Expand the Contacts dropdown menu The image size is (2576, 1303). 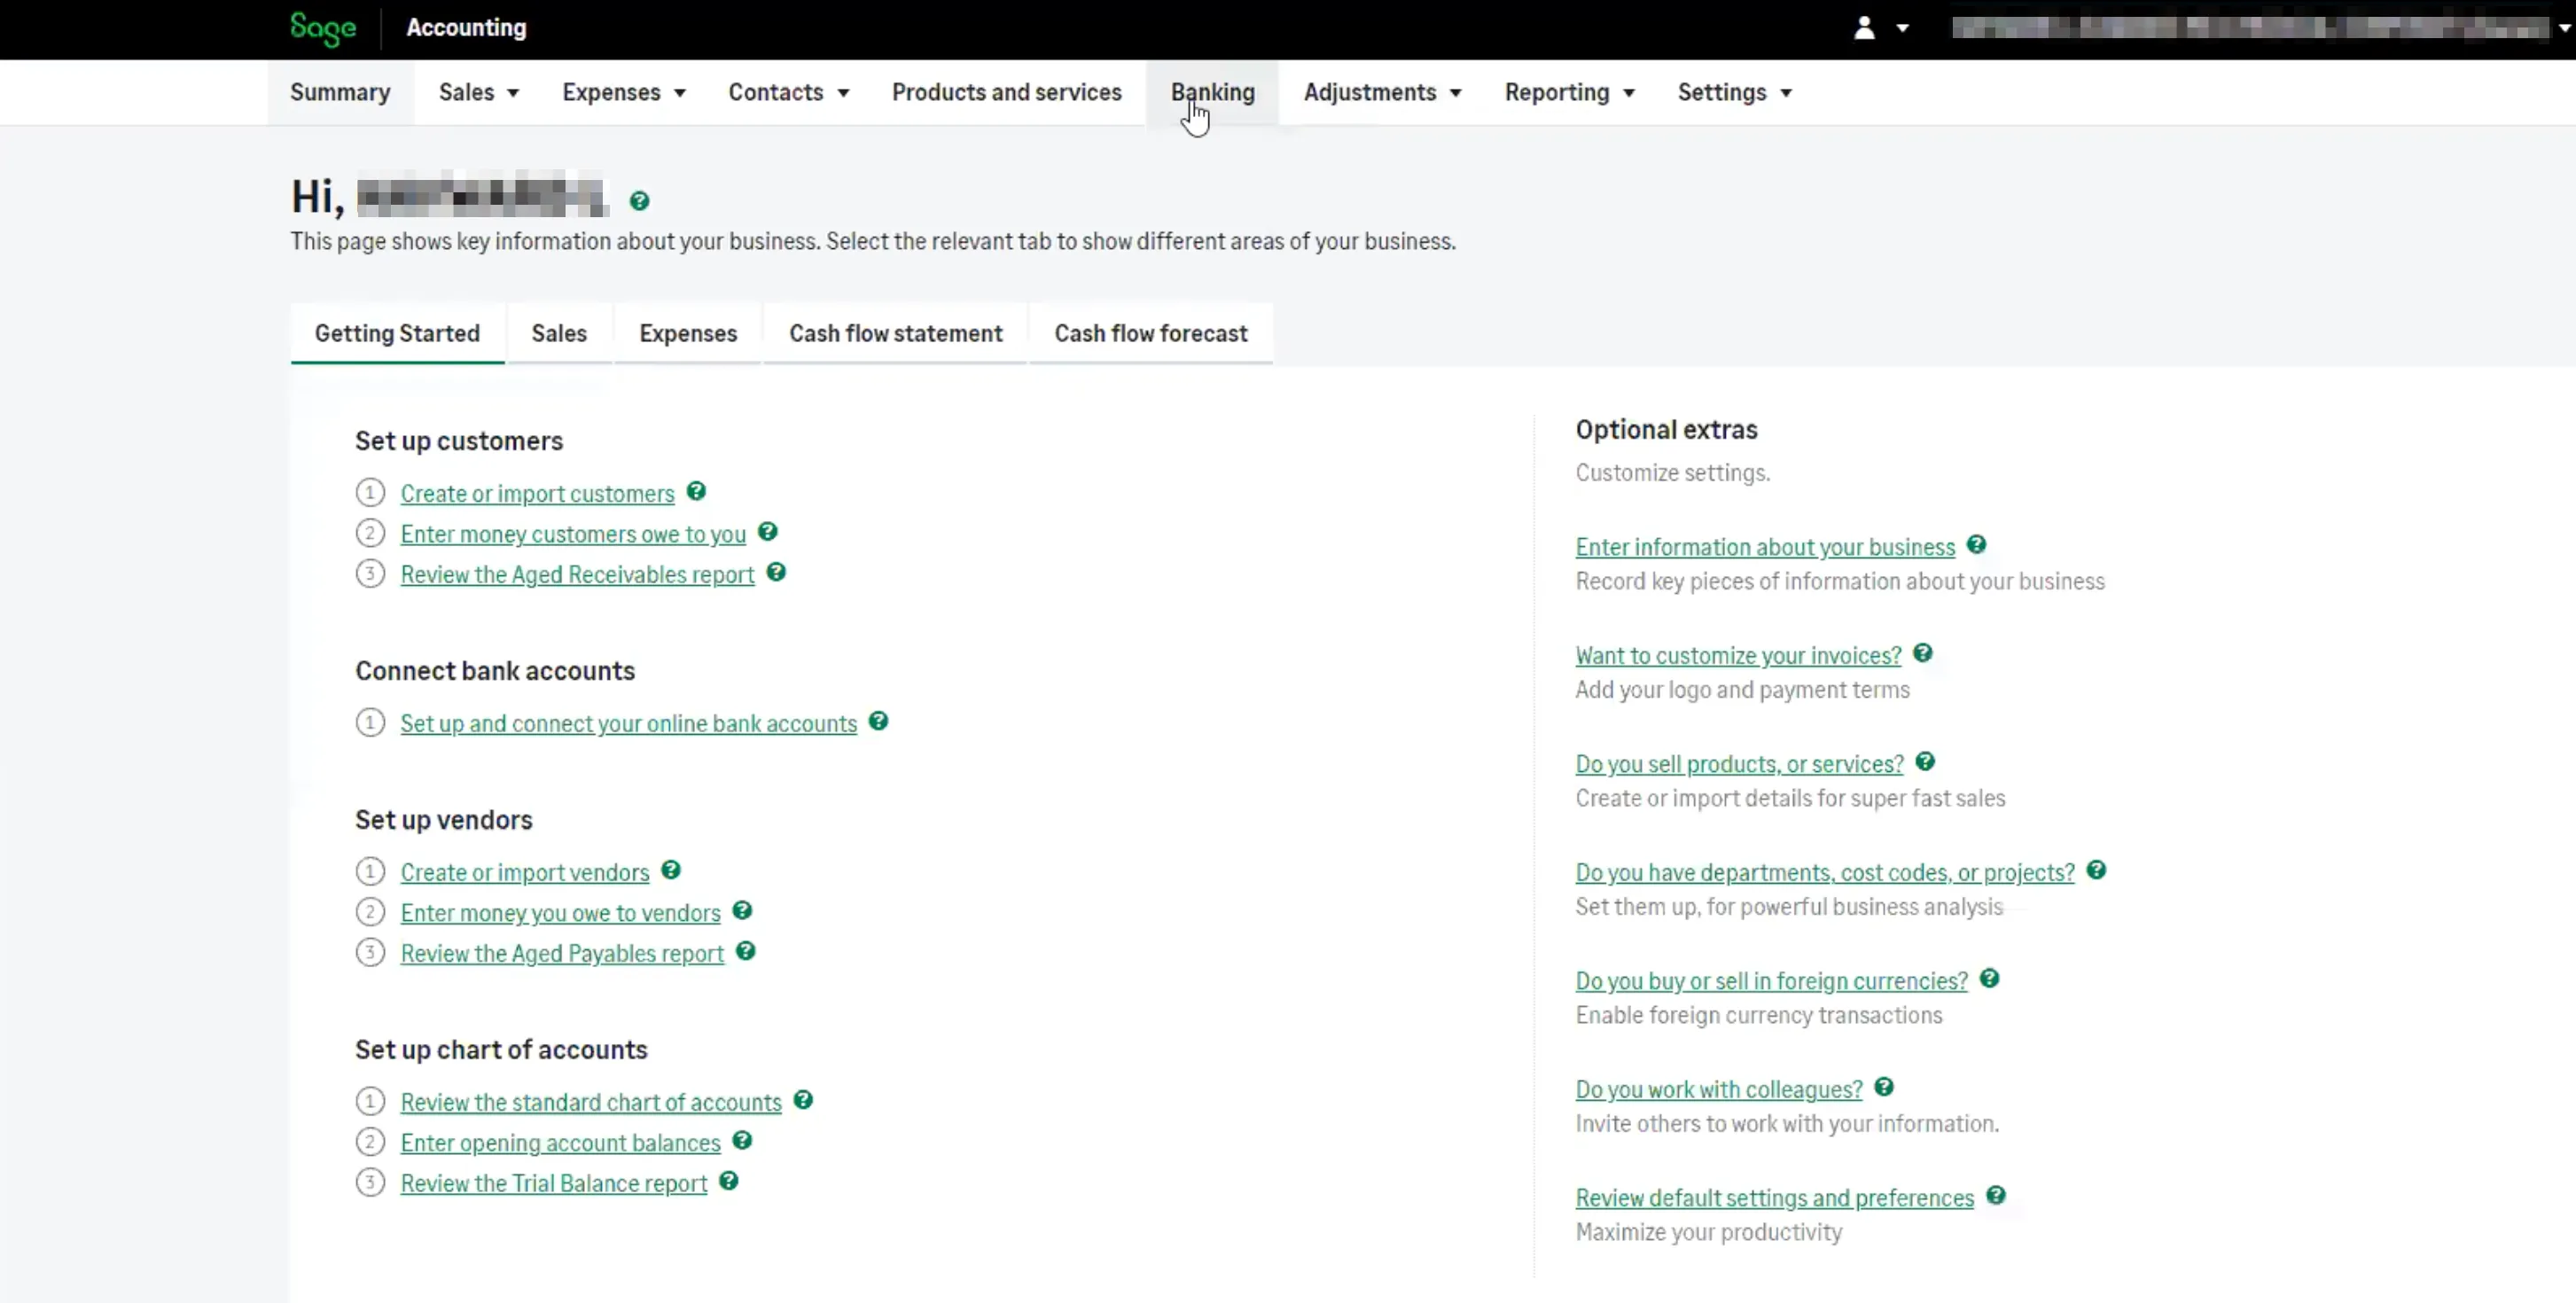788,92
